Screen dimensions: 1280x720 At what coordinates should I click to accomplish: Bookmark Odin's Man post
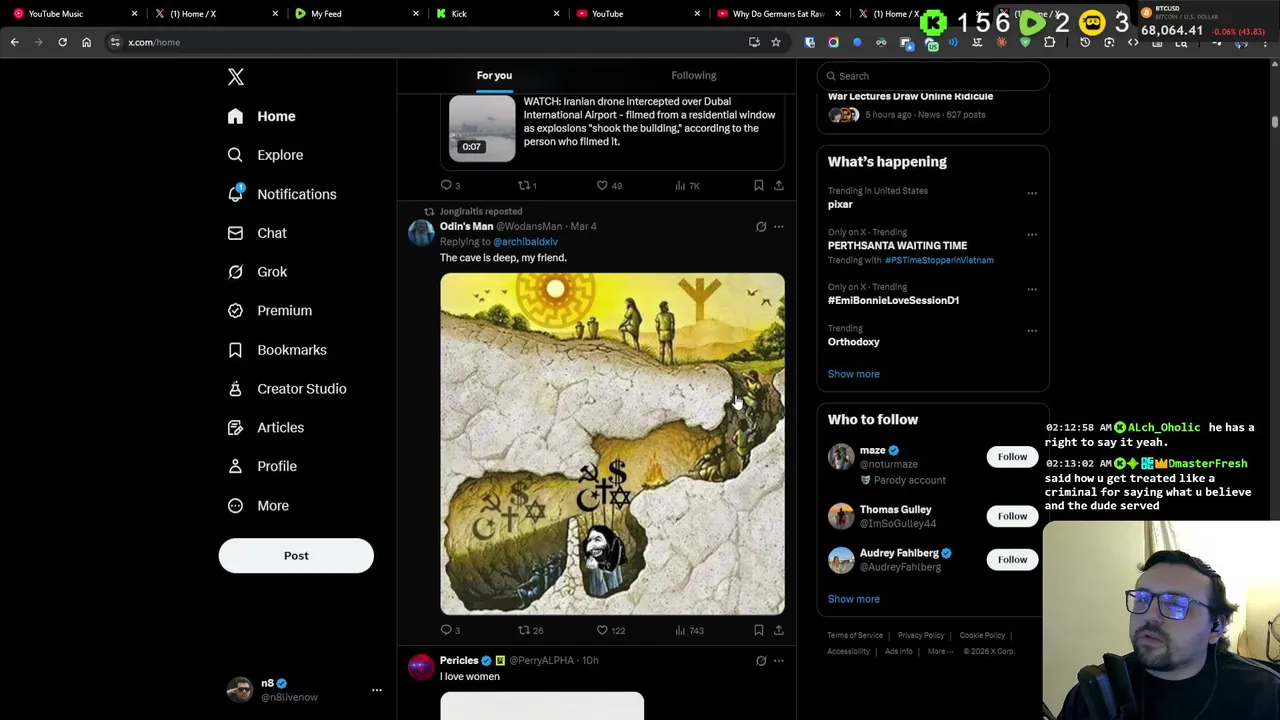(758, 630)
